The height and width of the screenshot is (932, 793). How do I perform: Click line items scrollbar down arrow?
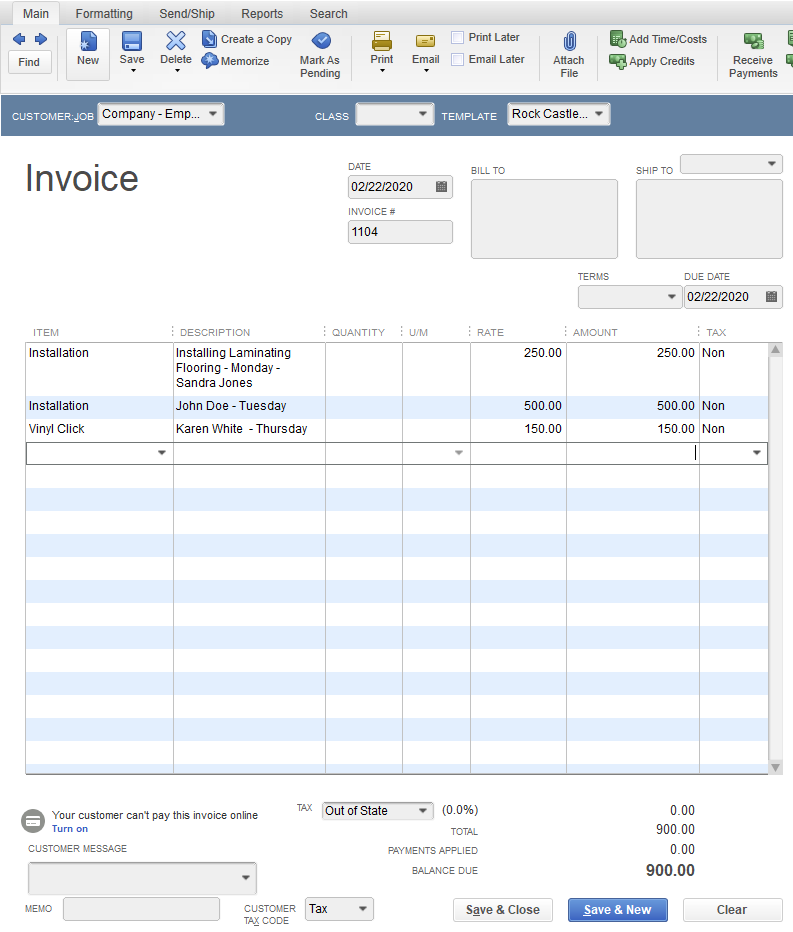775,767
